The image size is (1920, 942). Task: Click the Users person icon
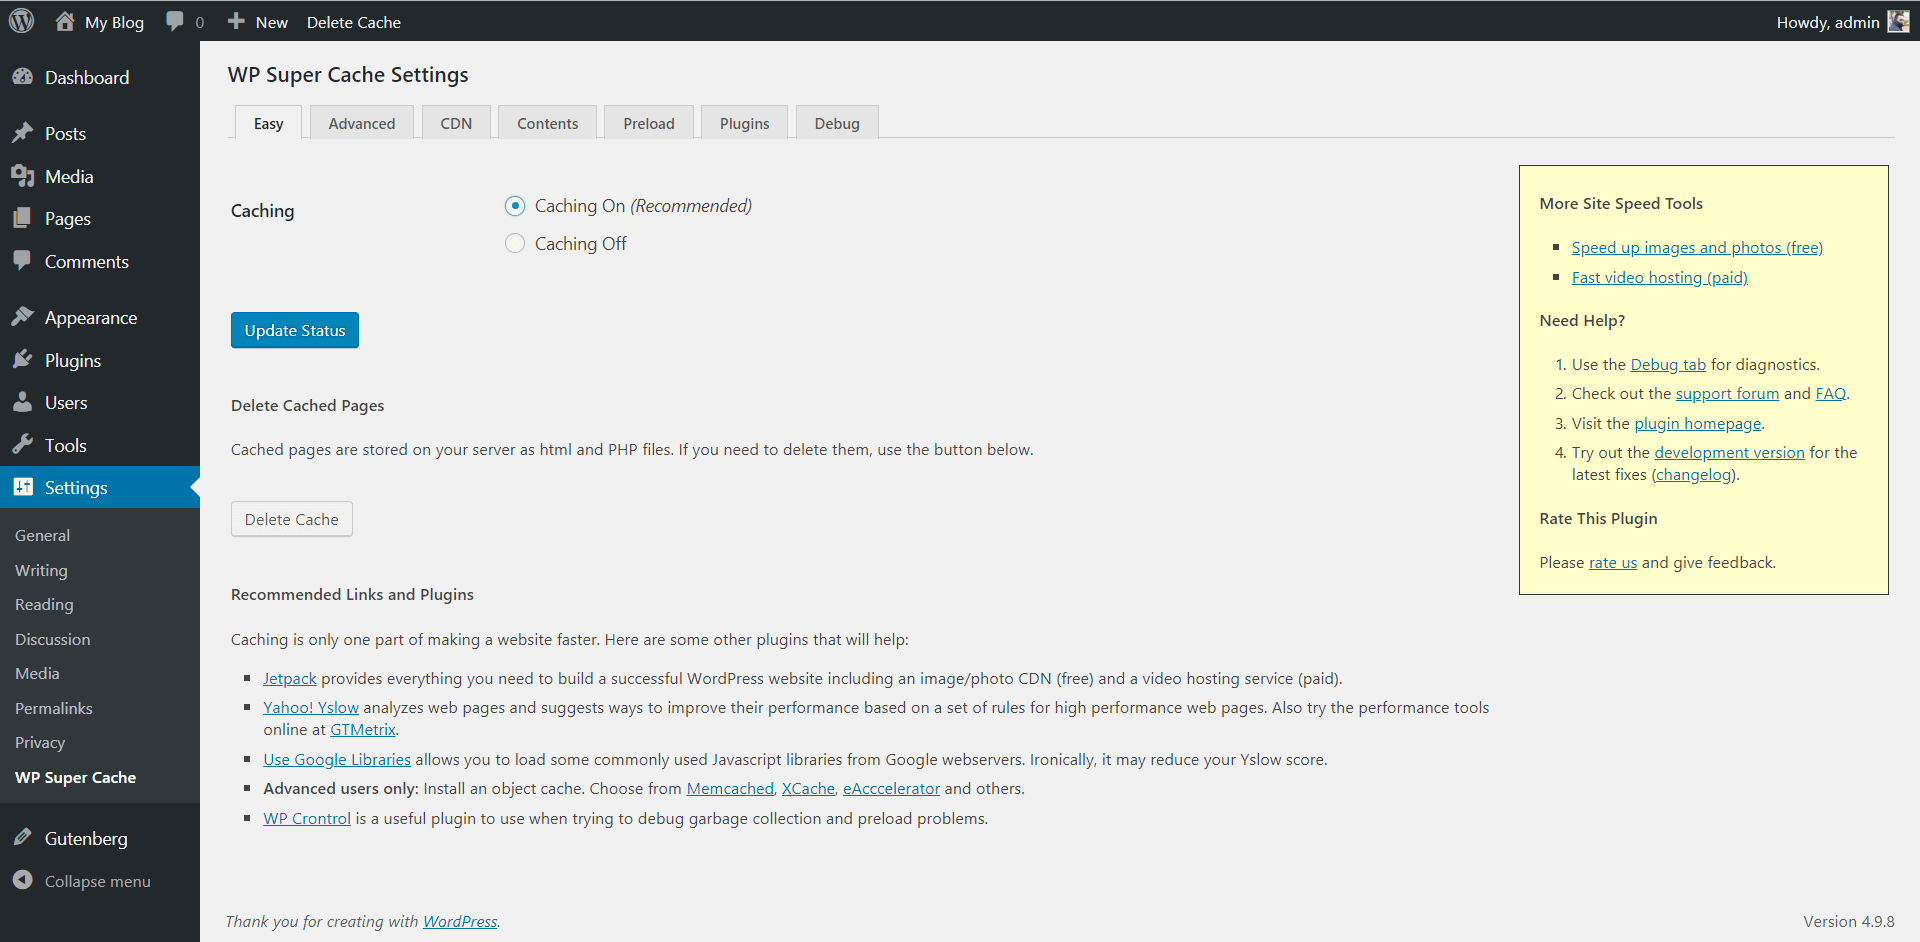pos(23,402)
